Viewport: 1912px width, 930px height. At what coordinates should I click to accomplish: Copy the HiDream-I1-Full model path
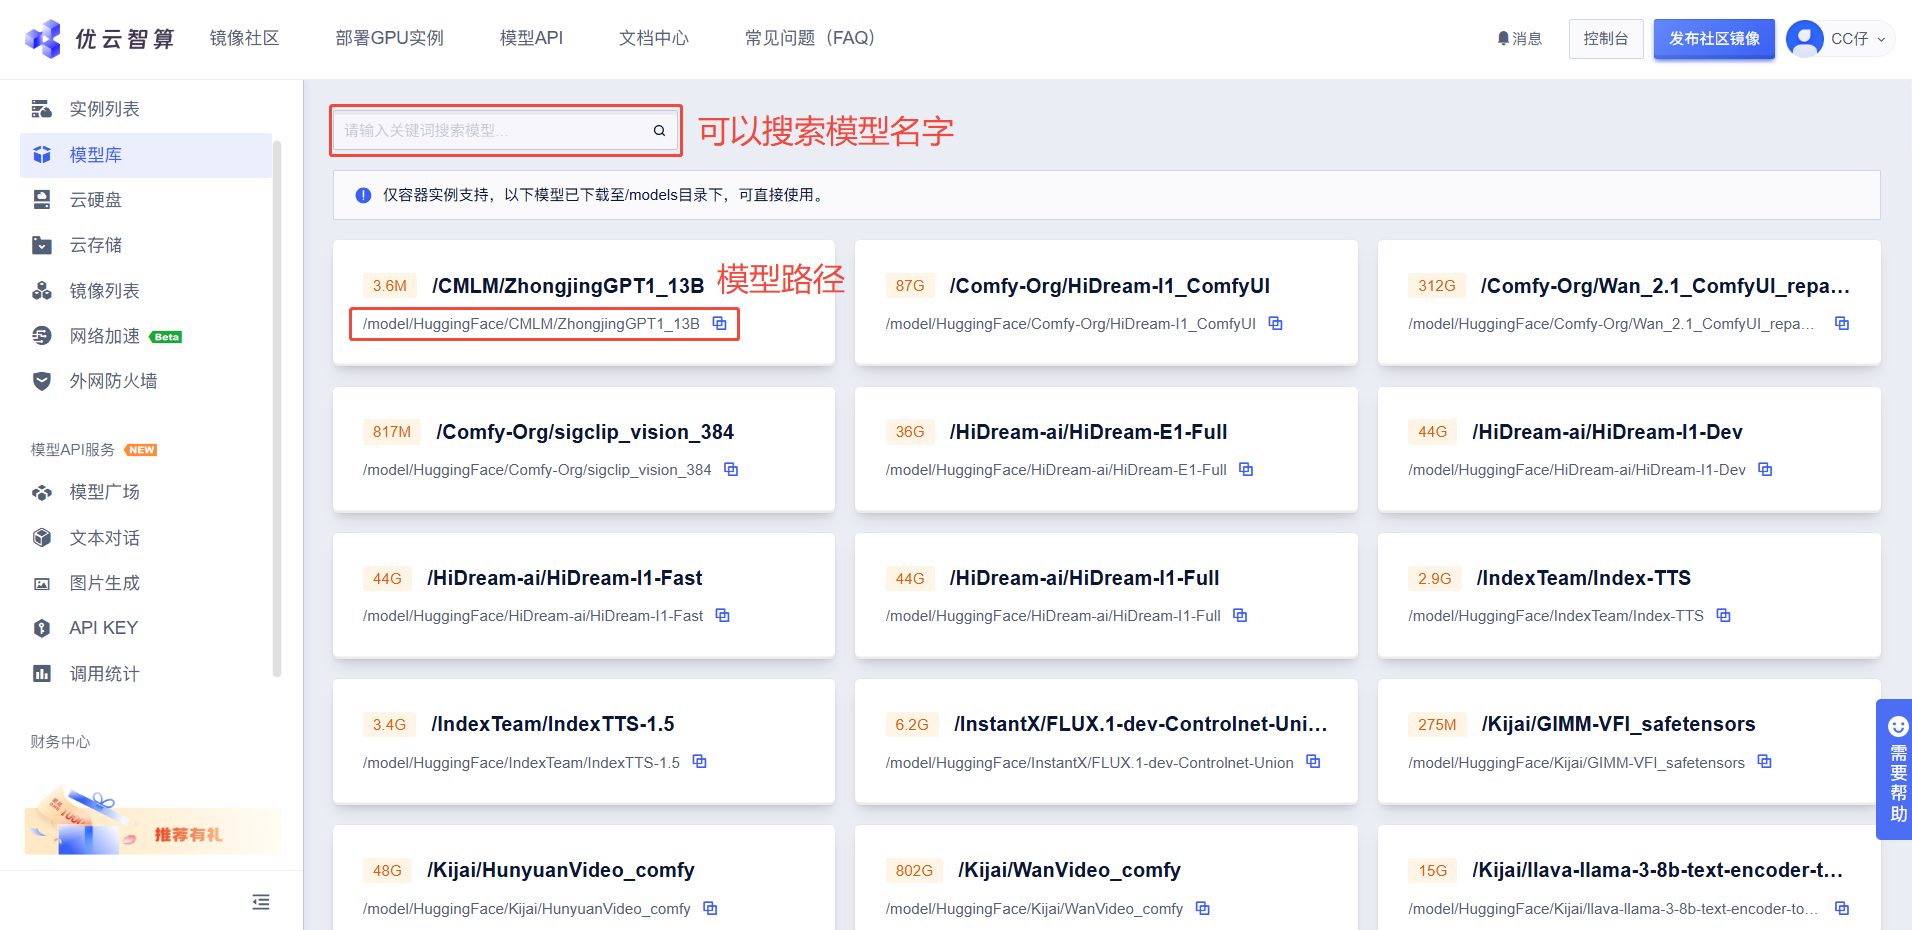coord(1240,615)
